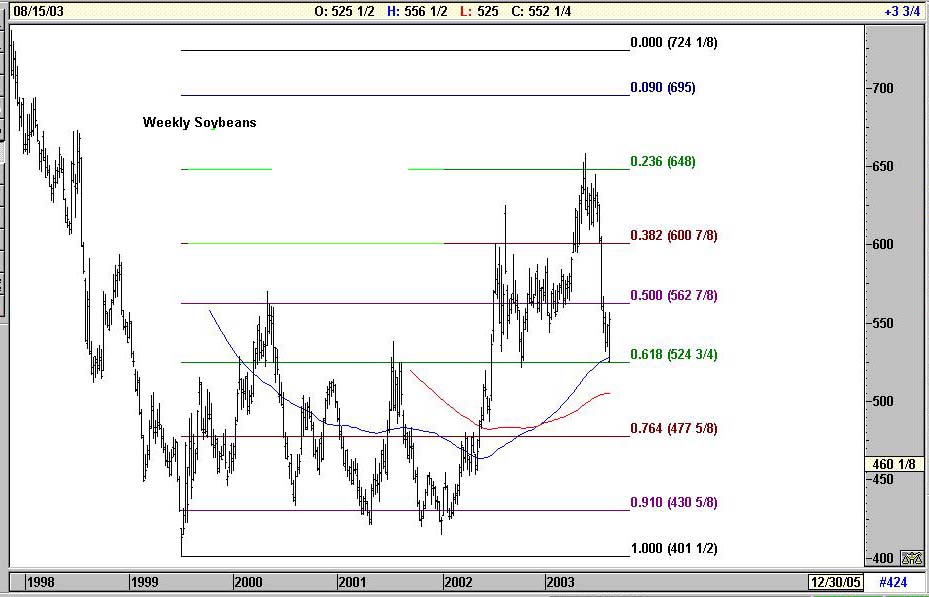Click the low value 525
The height and width of the screenshot is (597, 929).
[x=487, y=11]
